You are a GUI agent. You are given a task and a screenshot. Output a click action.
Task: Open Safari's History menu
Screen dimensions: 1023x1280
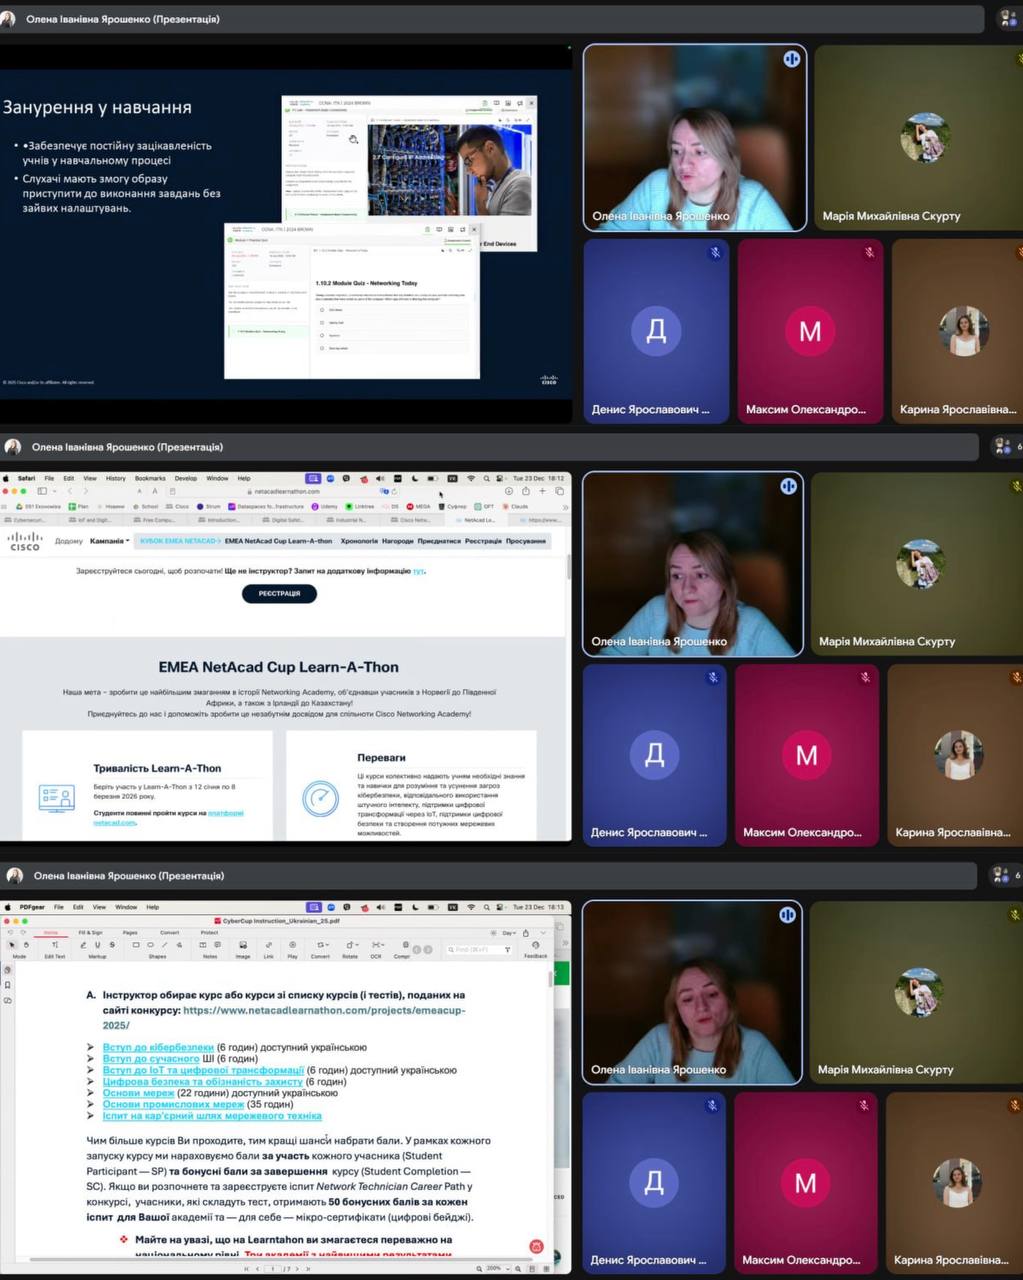[115, 478]
